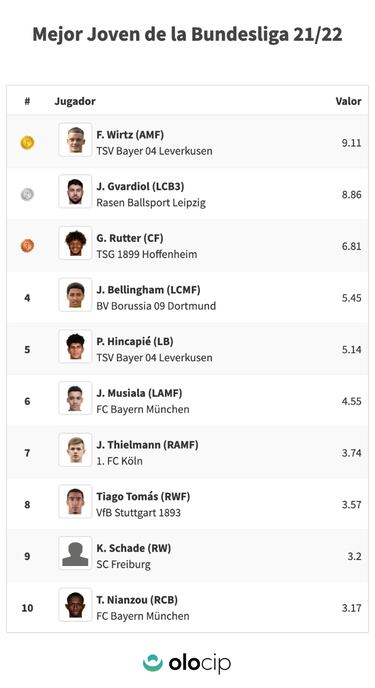Click K. Schade placeholder silhouette avatar
Viewport: 375px width, 688px height.
75,553
